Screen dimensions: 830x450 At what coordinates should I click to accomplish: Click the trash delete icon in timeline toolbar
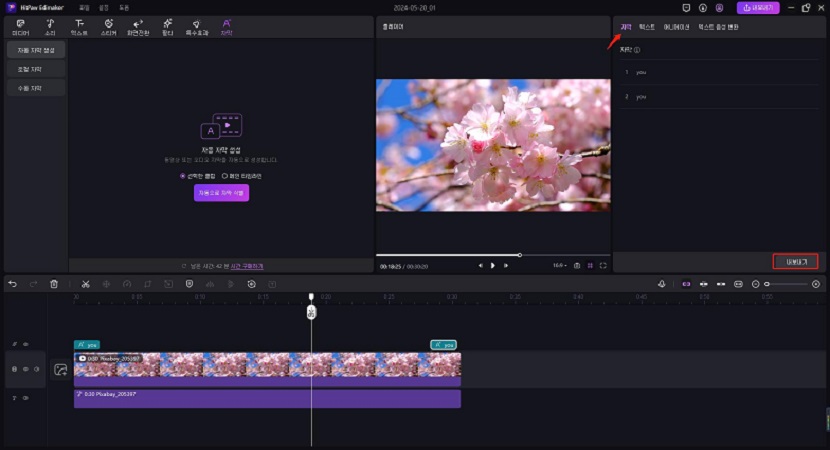click(x=54, y=284)
